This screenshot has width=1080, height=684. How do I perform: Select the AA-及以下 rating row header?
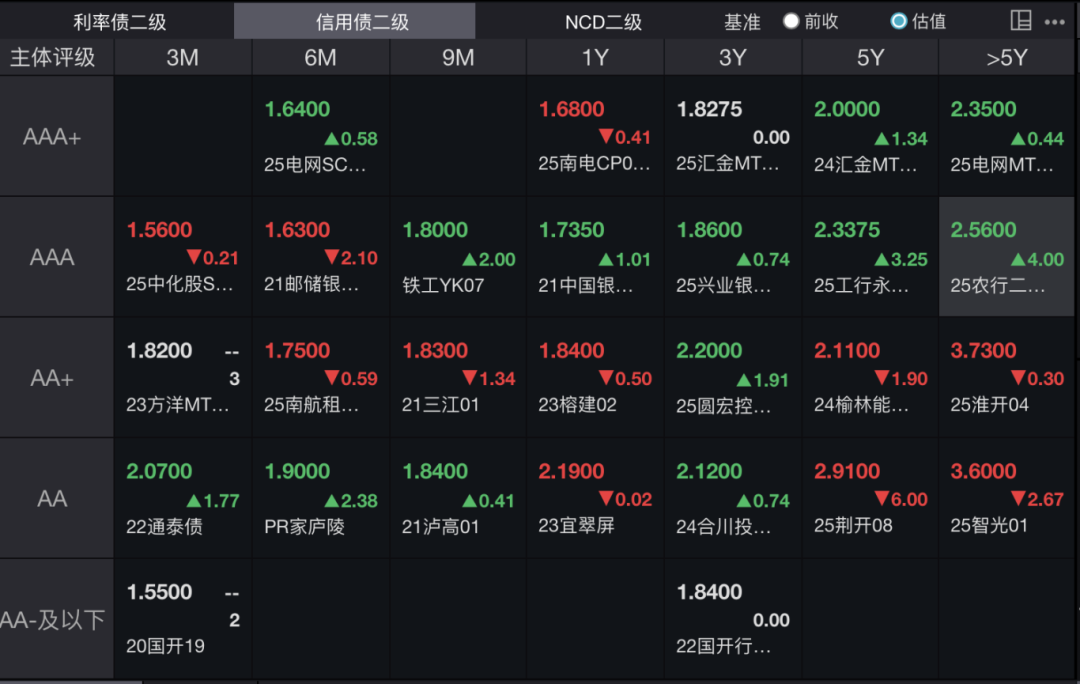click(x=53, y=620)
